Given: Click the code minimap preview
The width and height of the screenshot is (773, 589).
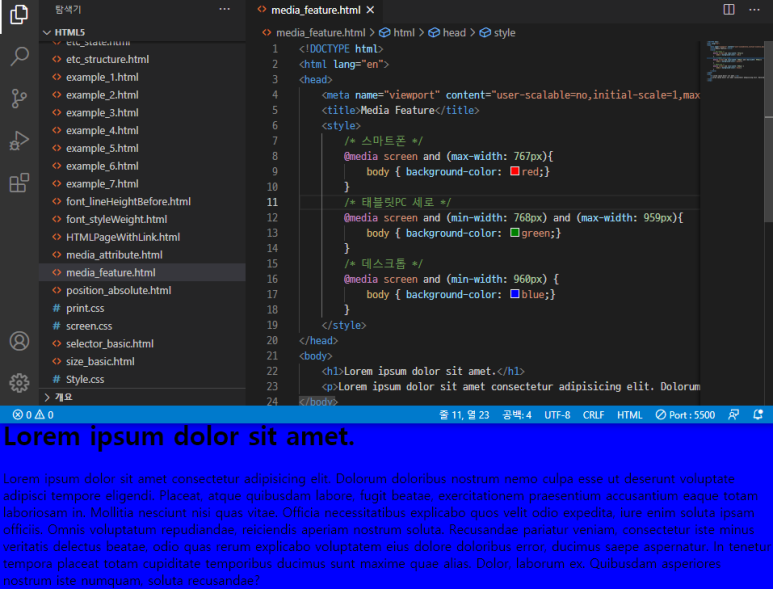Looking at the screenshot, I should pyautogui.click(x=735, y=60).
